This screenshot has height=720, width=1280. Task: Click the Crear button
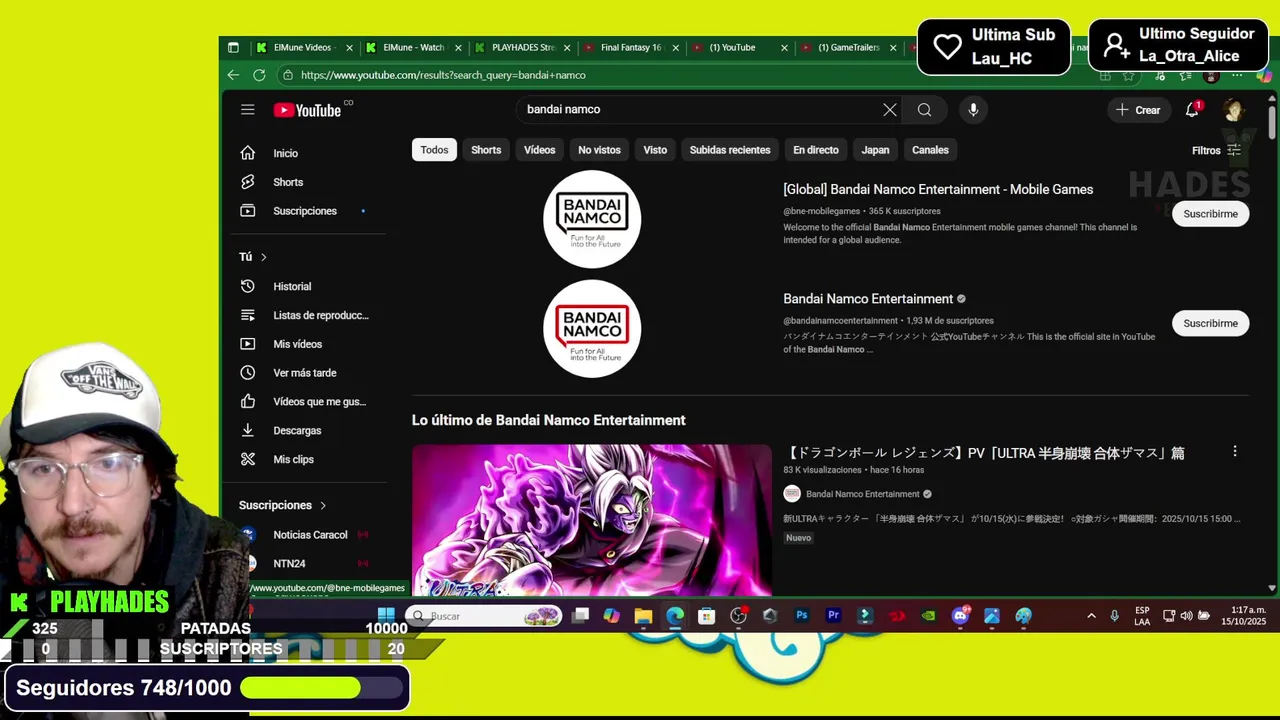[x=1138, y=110]
